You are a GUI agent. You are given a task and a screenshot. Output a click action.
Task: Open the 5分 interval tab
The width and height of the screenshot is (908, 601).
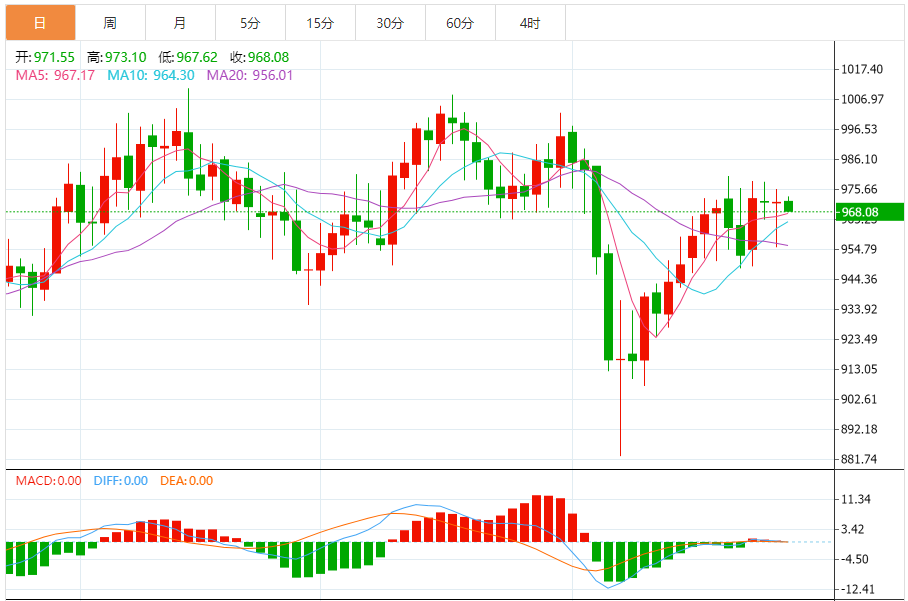(x=251, y=23)
